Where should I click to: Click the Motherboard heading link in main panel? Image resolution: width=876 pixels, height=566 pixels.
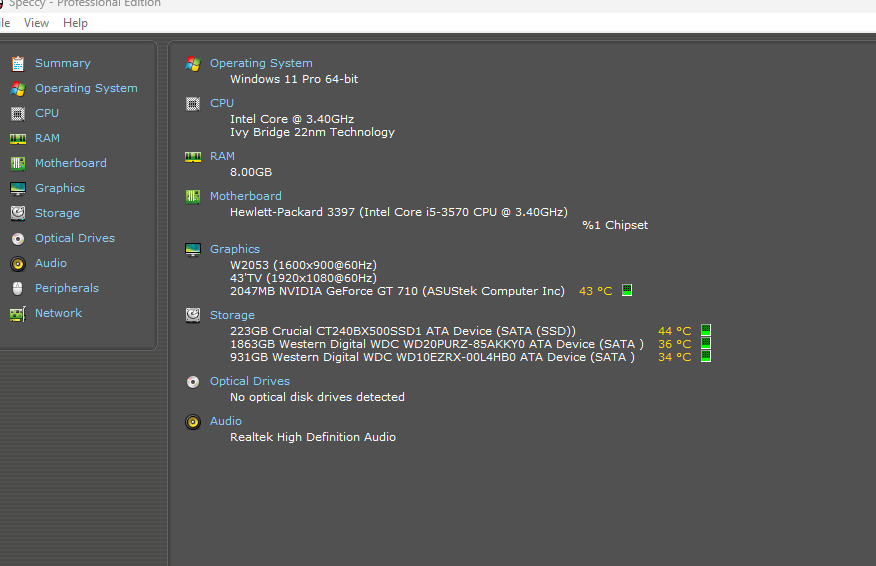point(246,196)
